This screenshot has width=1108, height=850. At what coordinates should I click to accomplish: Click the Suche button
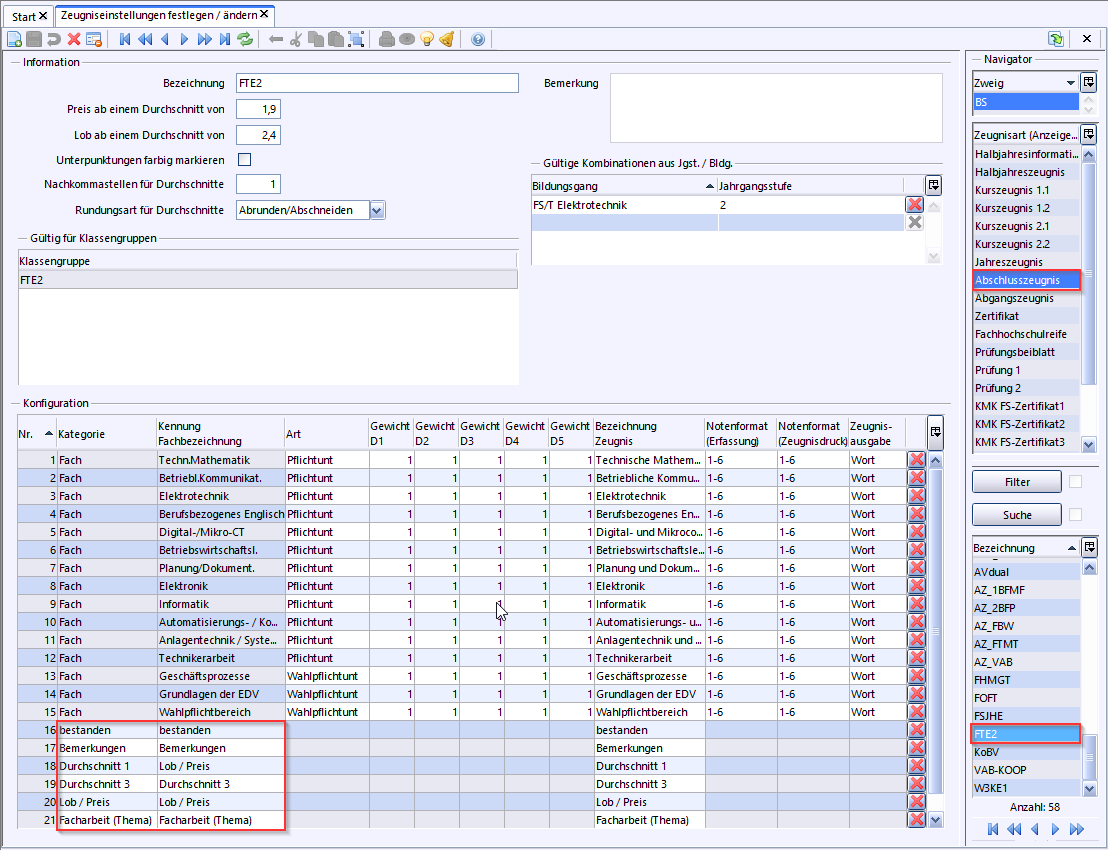[1016, 514]
